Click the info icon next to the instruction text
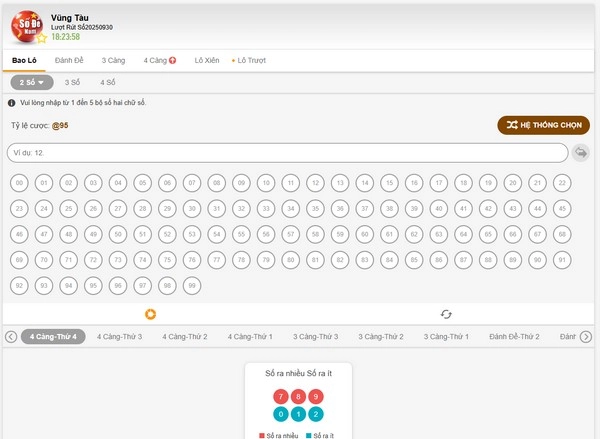Image resolution: width=600 pixels, height=439 pixels. [x=11, y=103]
